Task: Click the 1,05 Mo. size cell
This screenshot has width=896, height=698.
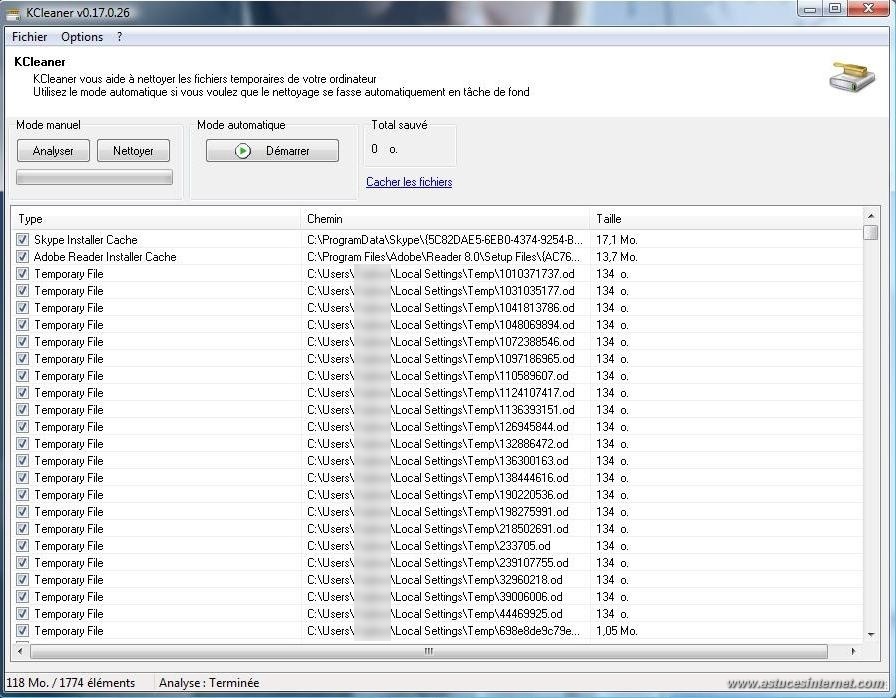Action: [617, 631]
